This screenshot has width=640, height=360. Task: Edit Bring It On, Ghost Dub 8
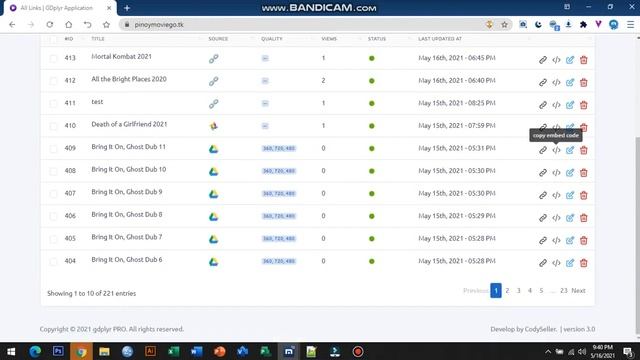point(570,218)
